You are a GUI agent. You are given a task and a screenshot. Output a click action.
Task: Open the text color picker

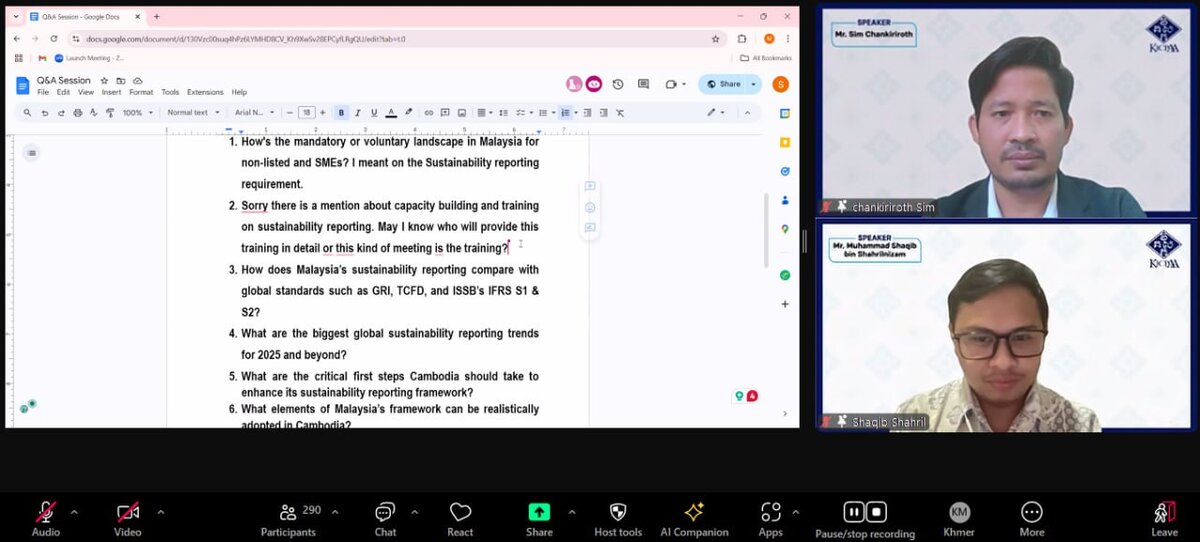391,113
